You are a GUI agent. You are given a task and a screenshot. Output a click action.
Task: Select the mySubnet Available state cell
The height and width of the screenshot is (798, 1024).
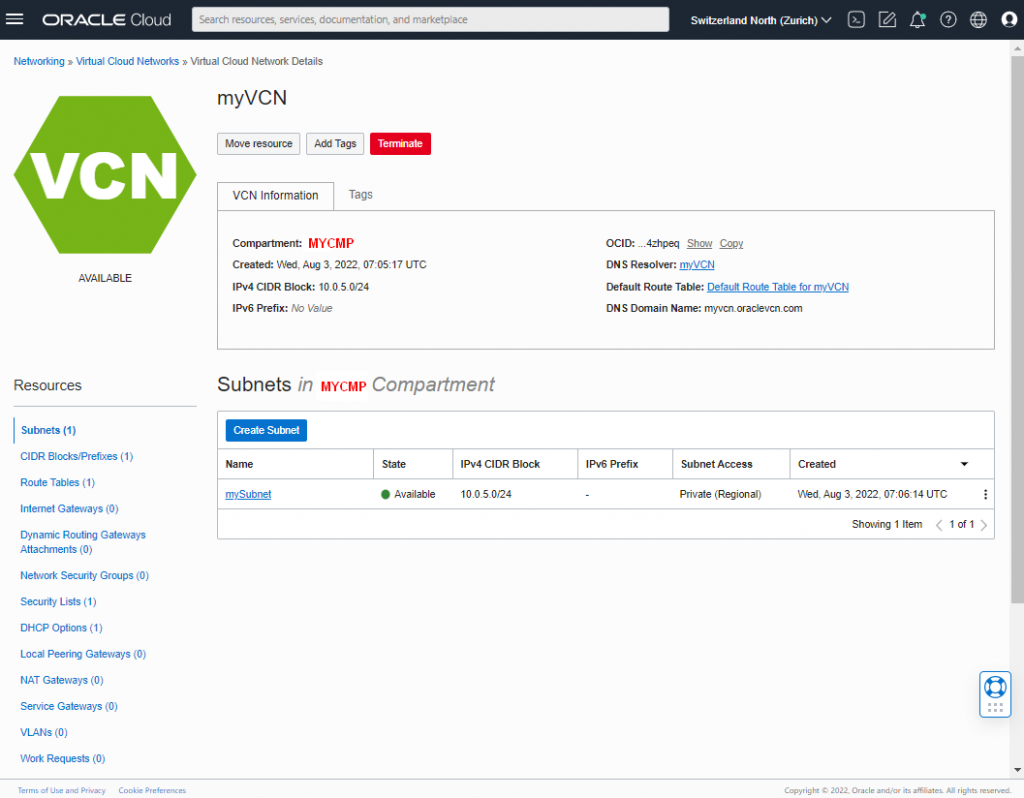[x=408, y=494]
